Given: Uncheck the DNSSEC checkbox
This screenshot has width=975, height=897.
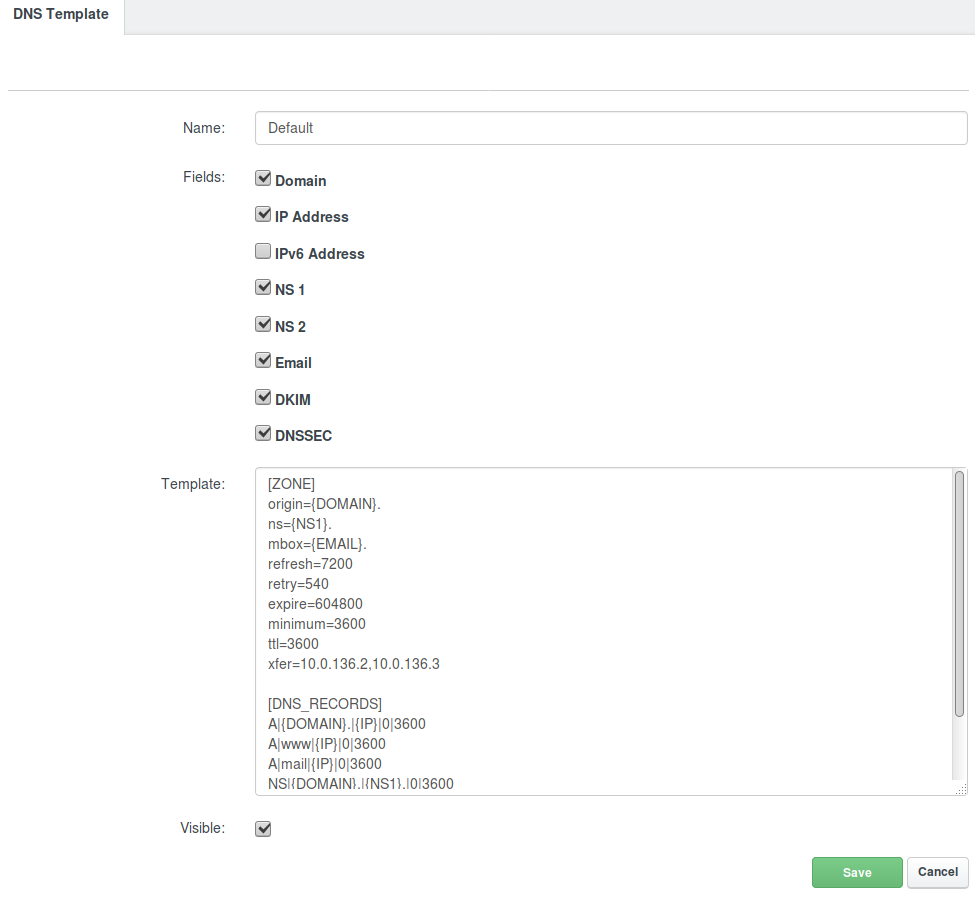Looking at the screenshot, I should 263,433.
